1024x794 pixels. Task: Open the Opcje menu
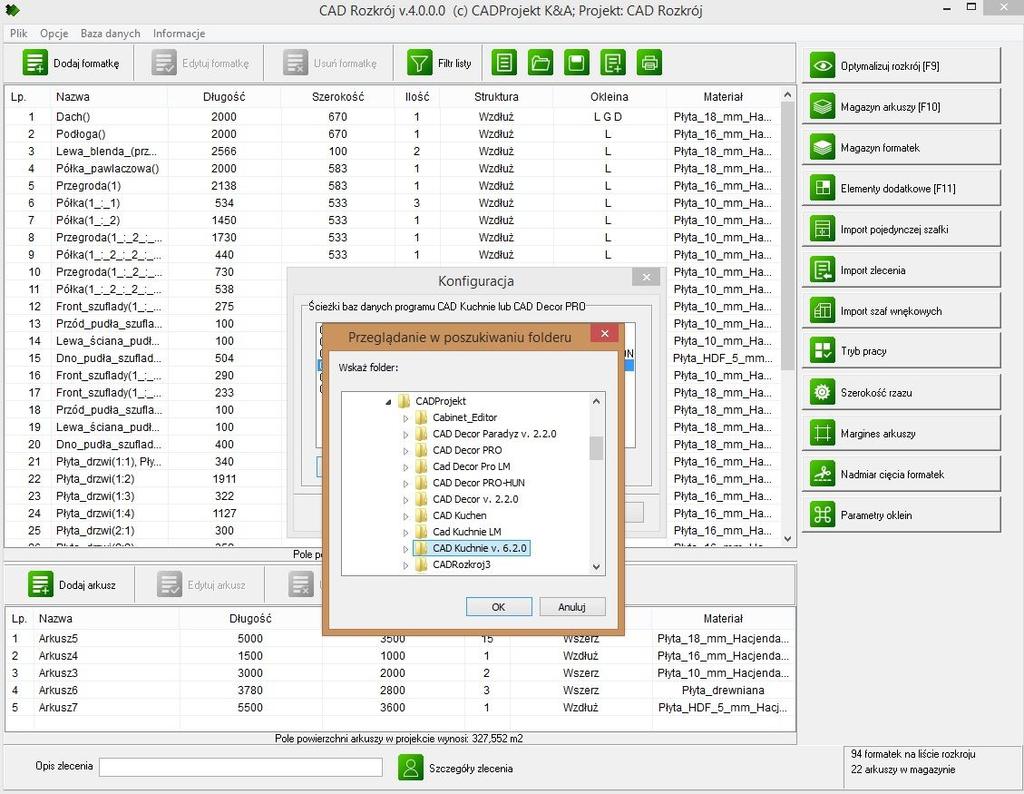[x=54, y=33]
